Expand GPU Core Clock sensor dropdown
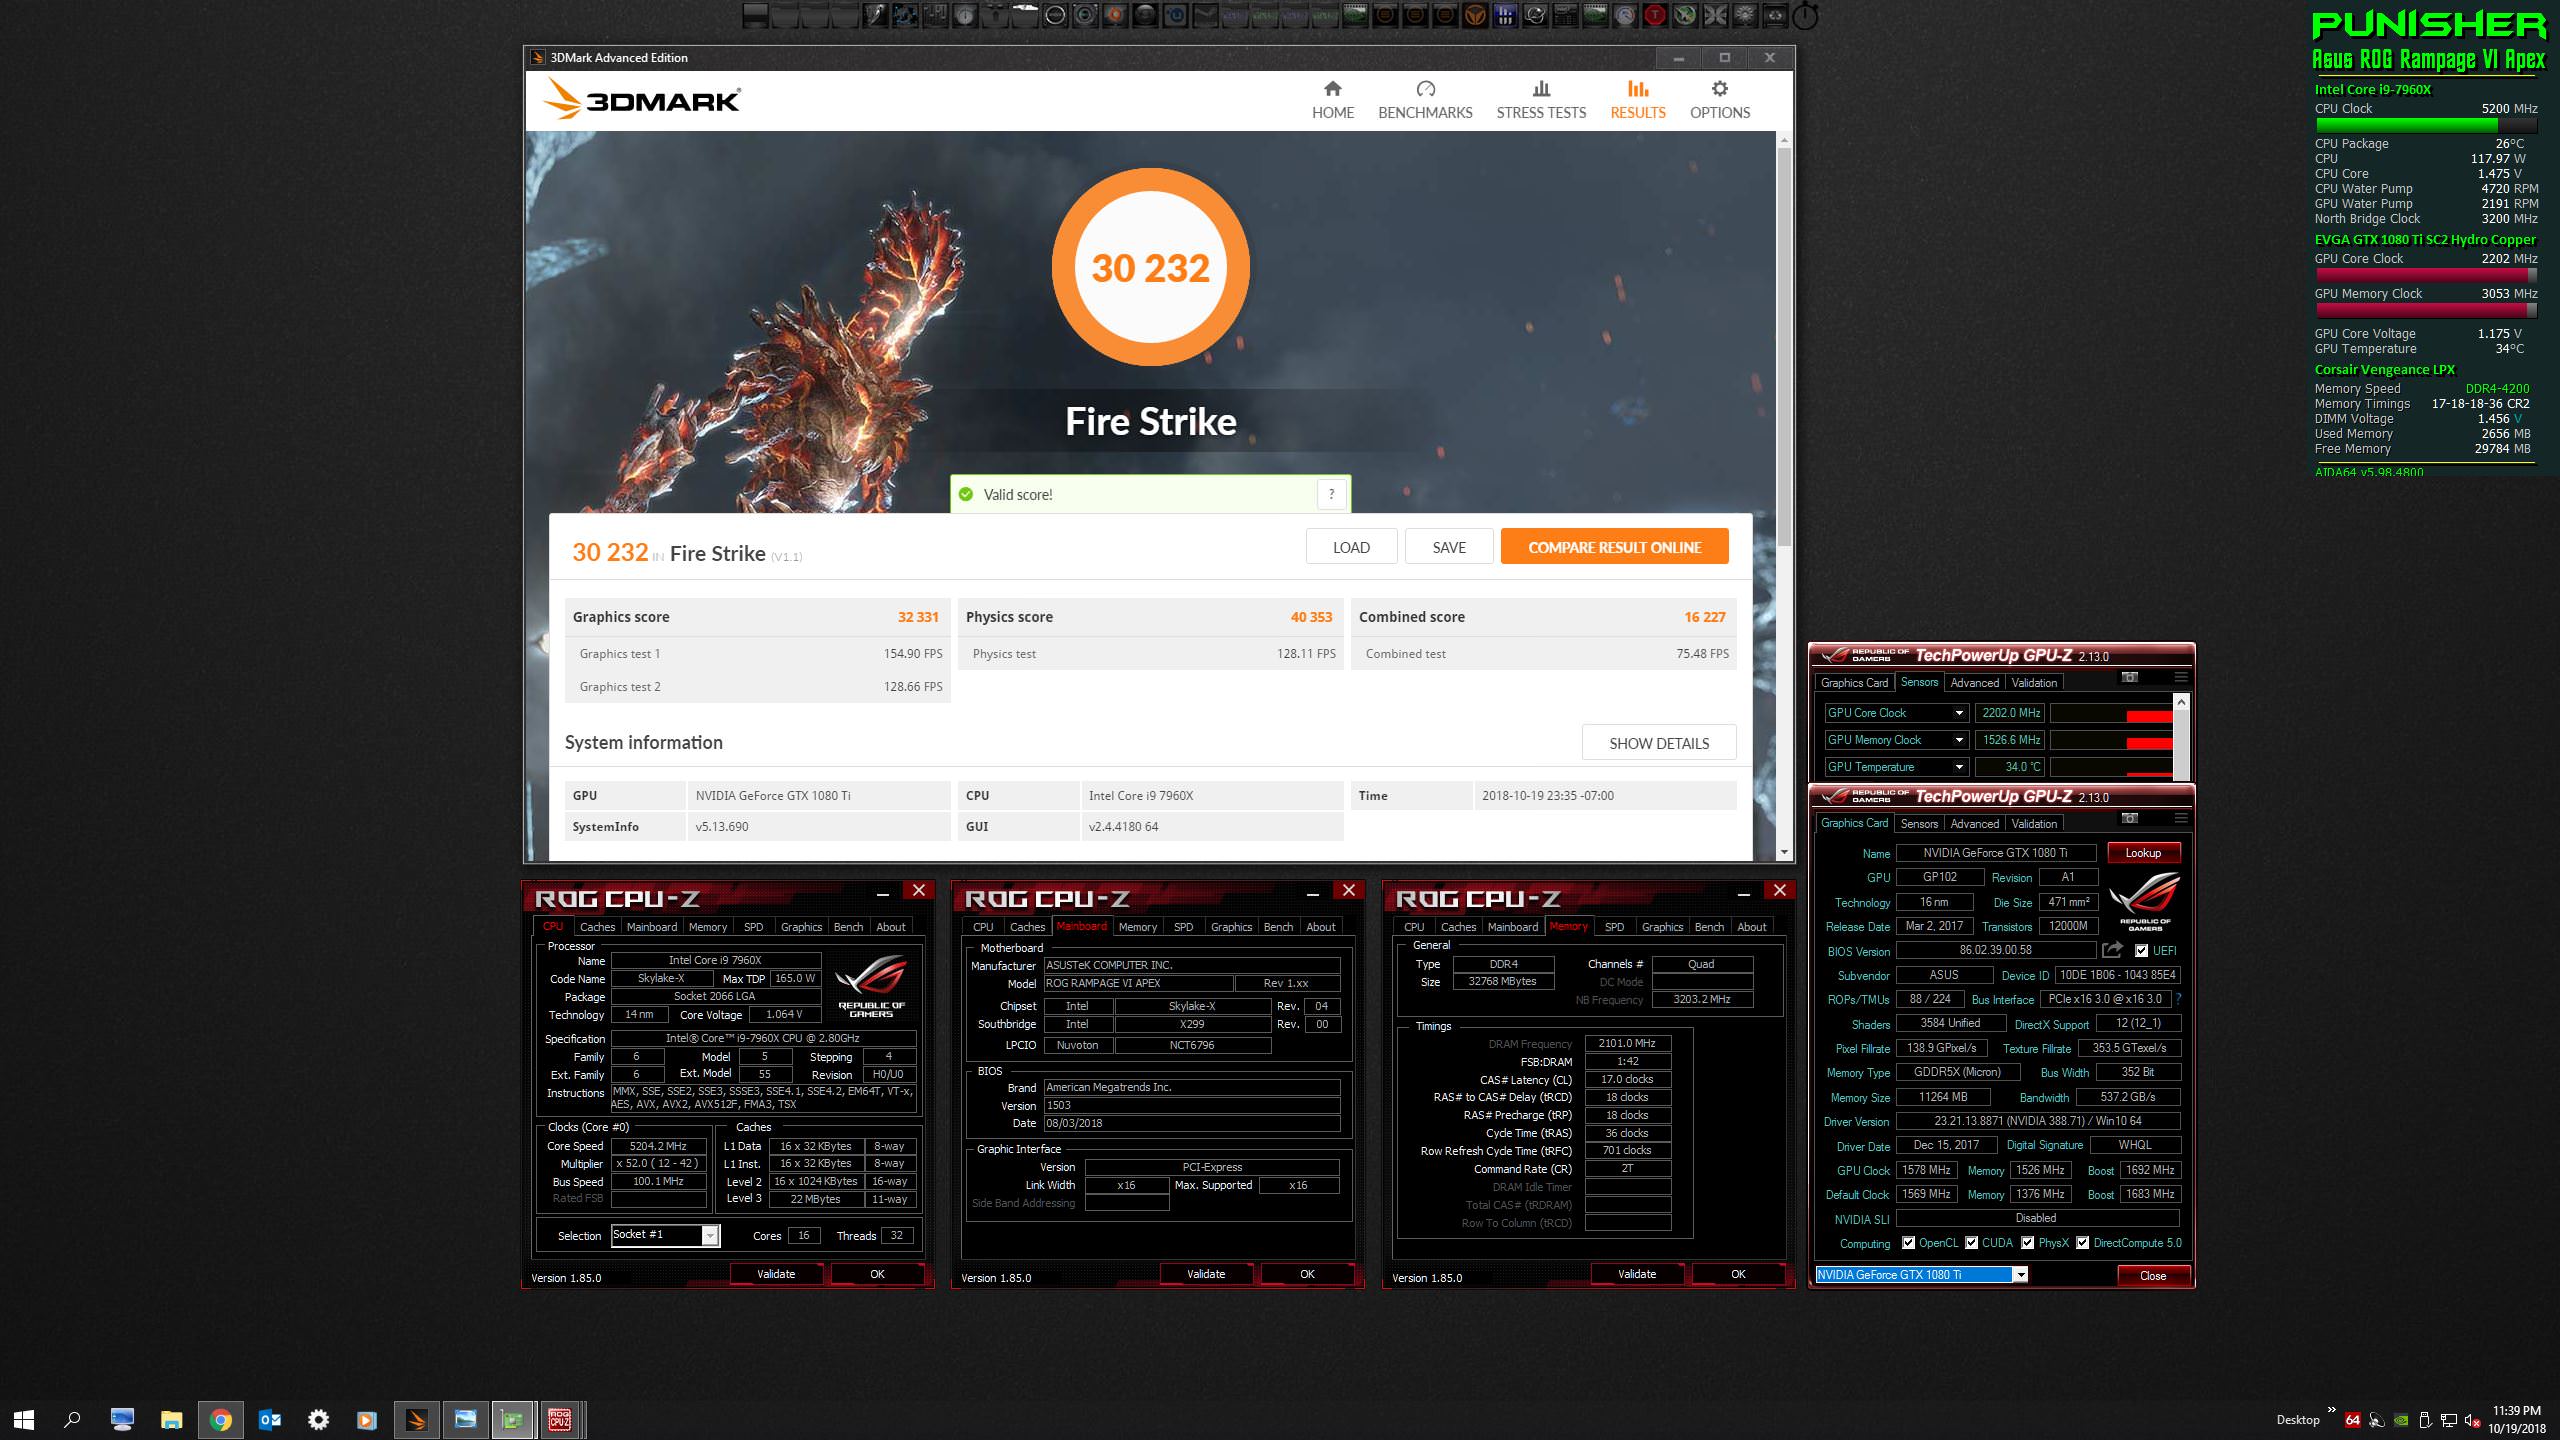The width and height of the screenshot is (2560, 1440). tap(1959, 713)
